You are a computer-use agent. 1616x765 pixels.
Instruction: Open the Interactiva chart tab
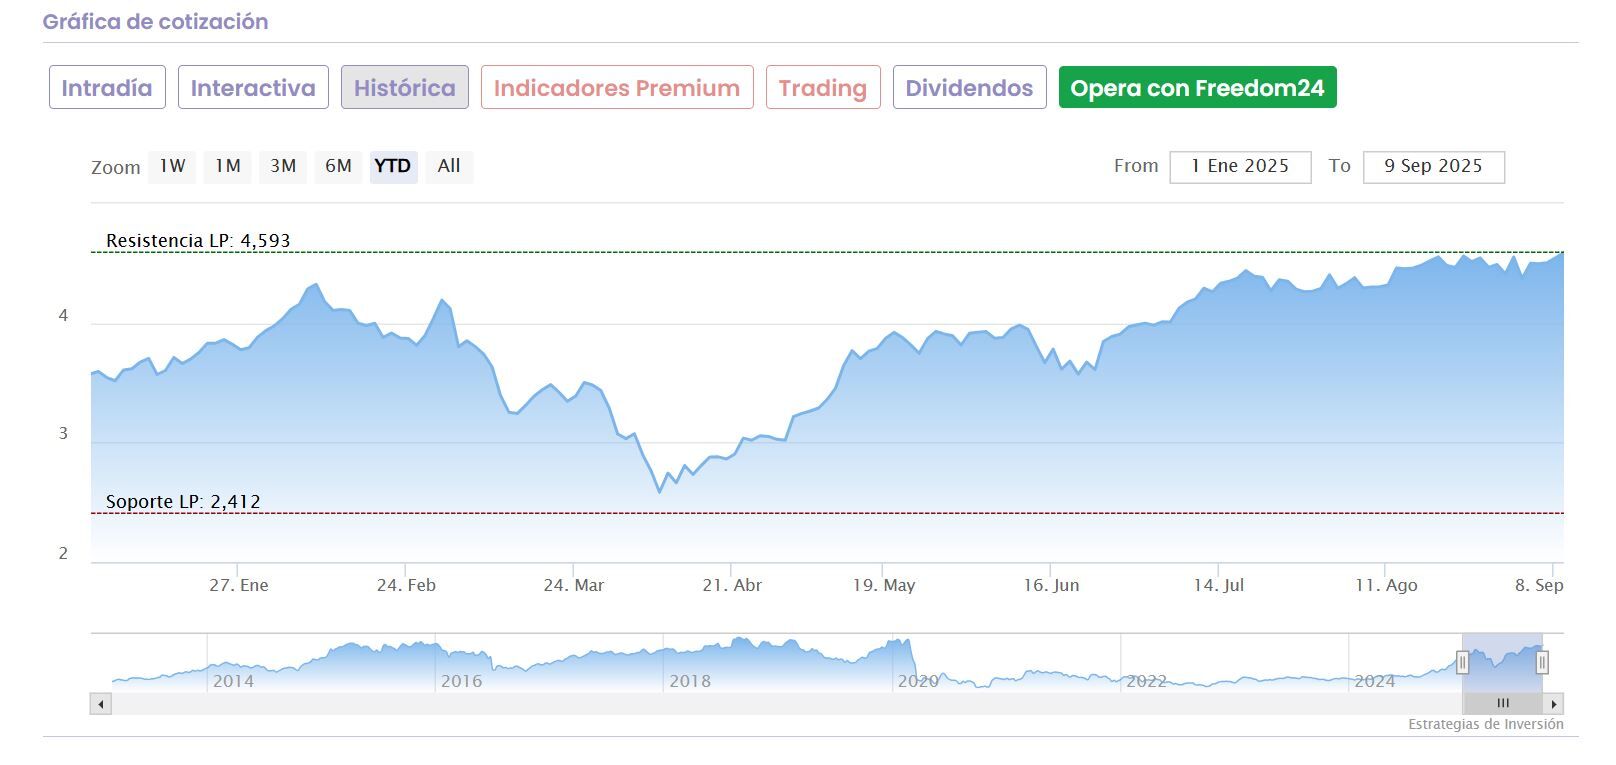click(253, 88)
